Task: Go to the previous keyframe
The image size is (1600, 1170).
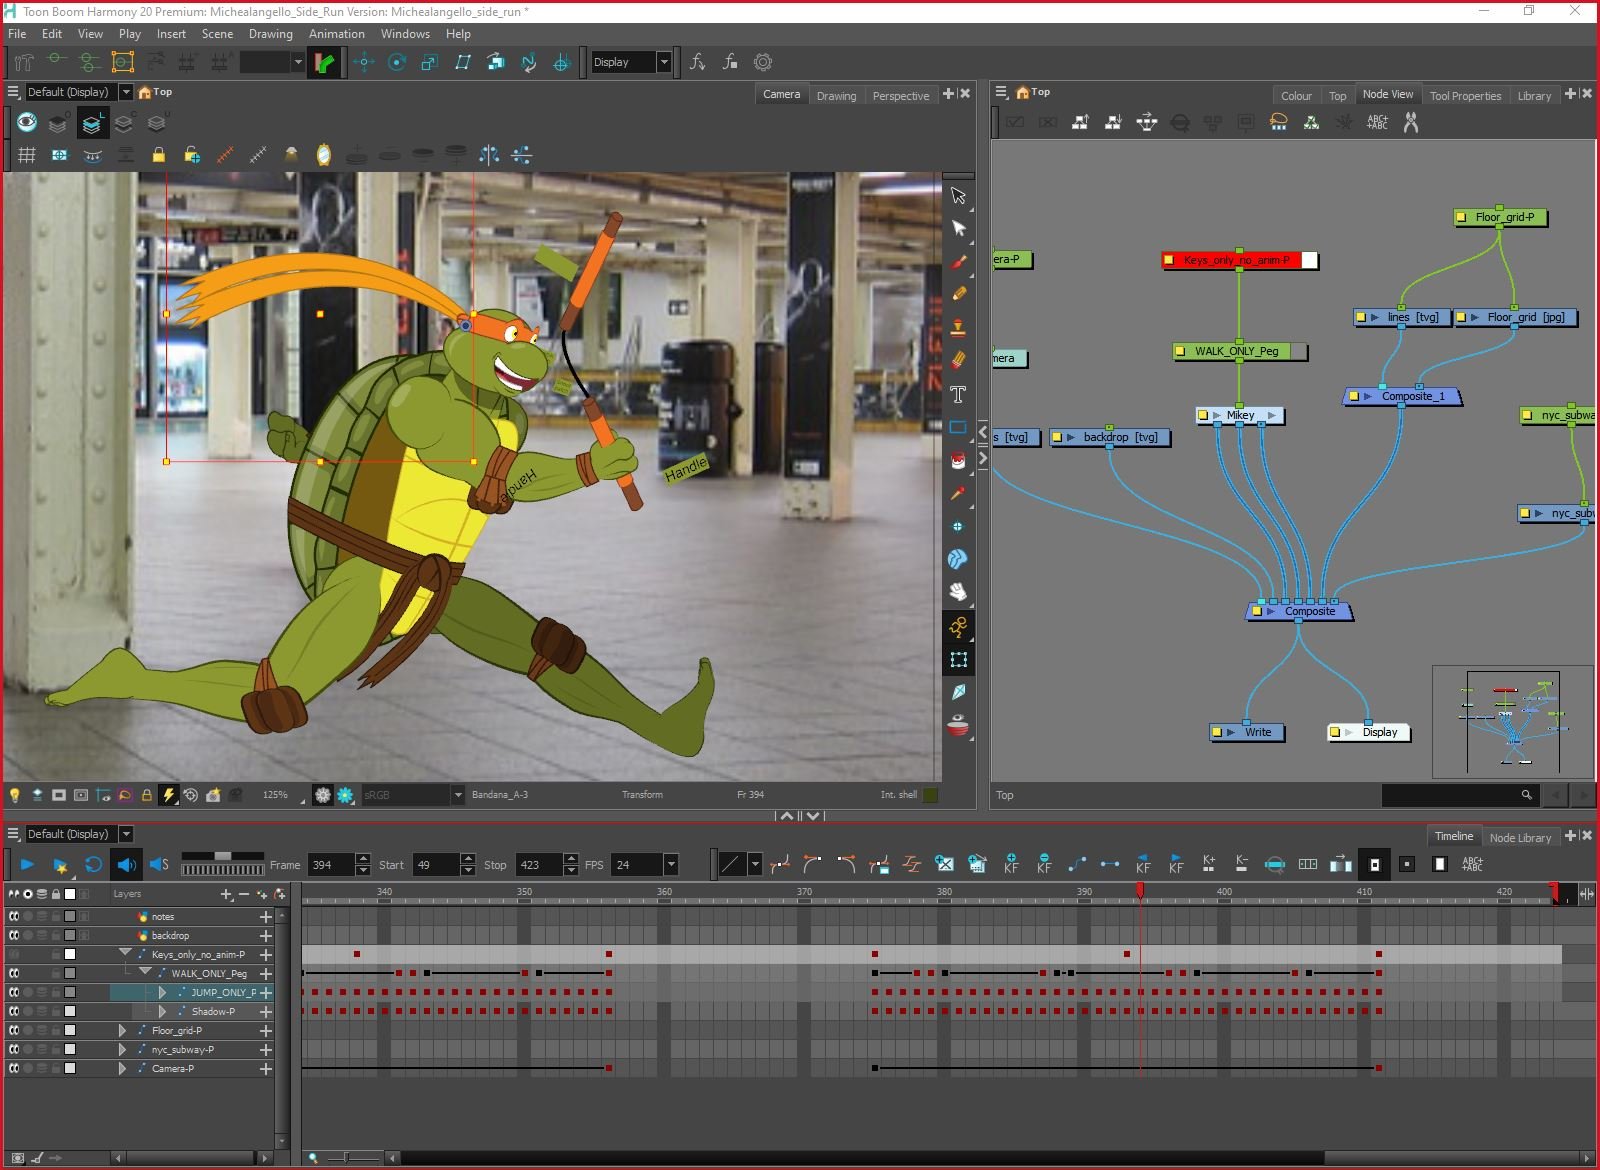Action: (1143, 864)
